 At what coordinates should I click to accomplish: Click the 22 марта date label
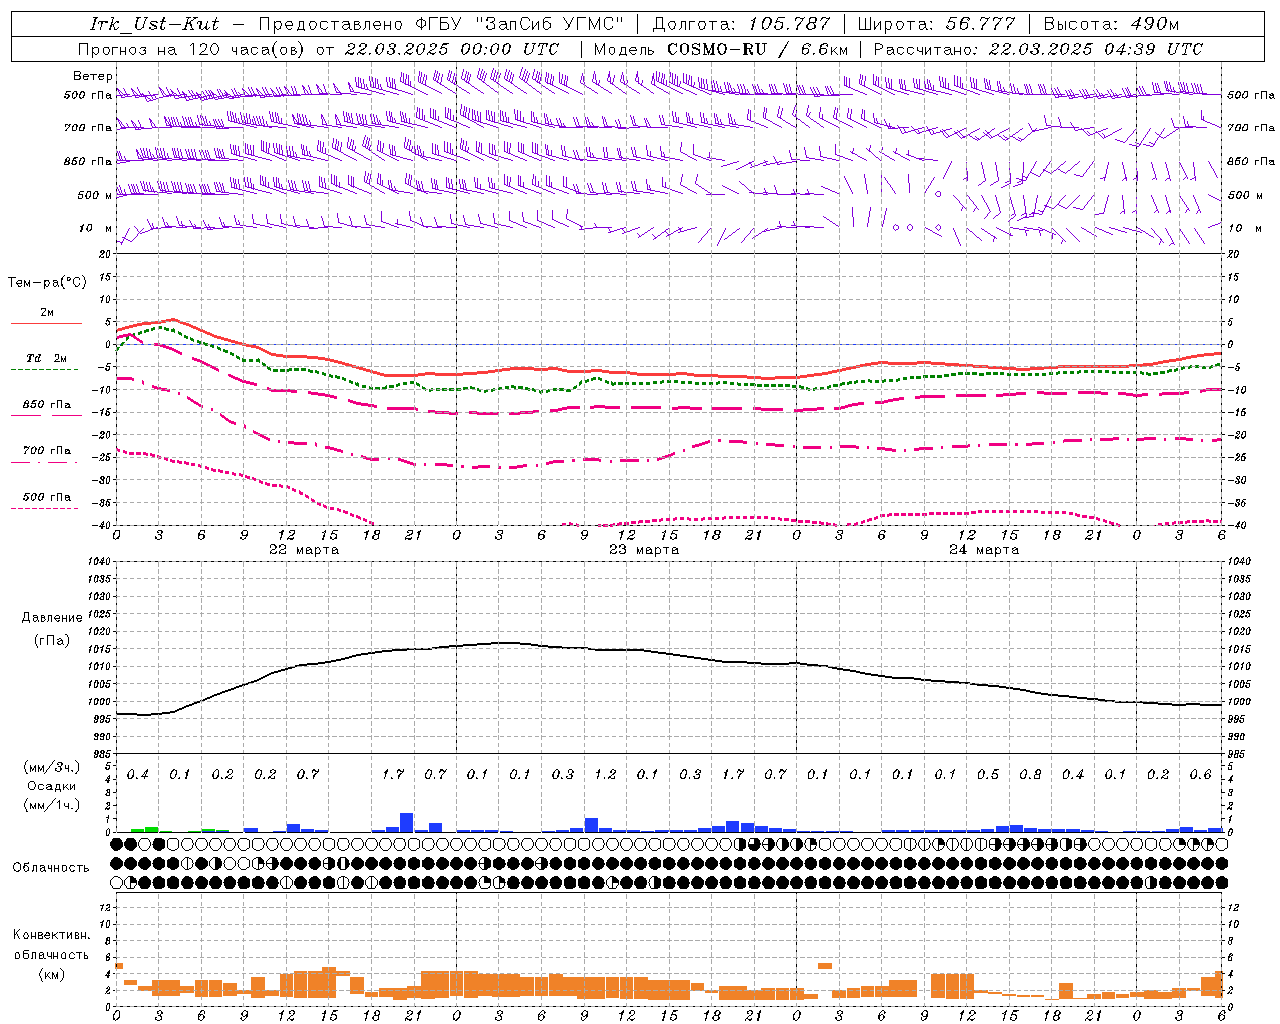point(304,550)
